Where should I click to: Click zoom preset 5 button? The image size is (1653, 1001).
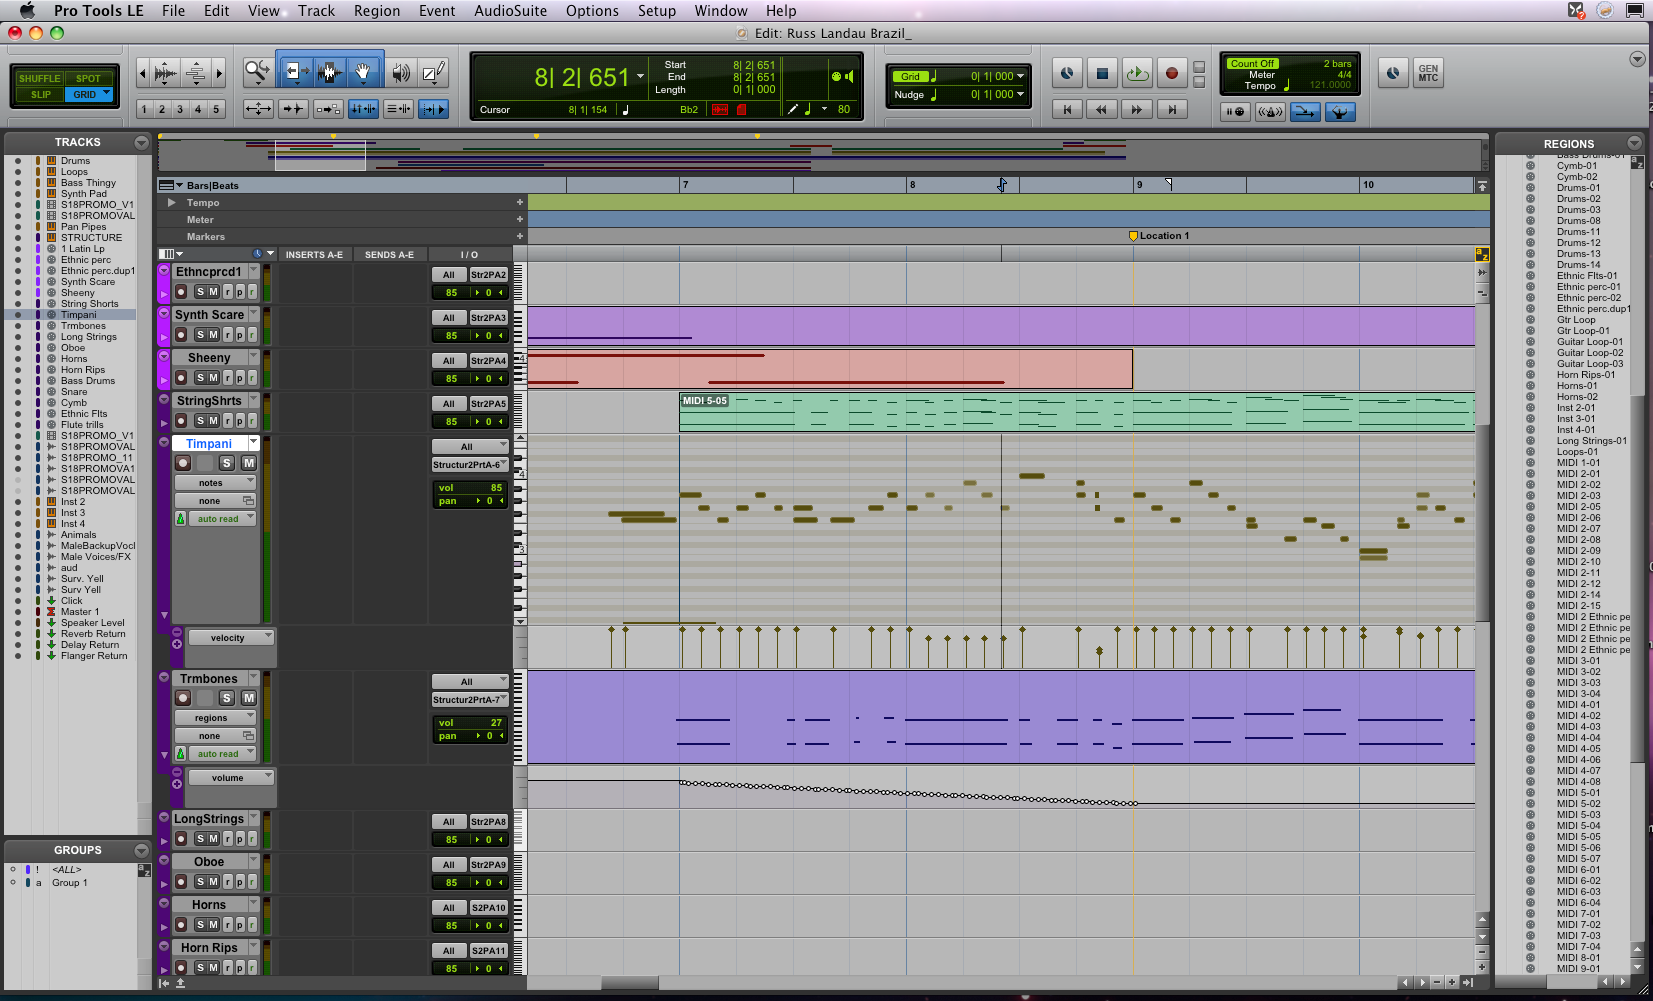pos(216,109)
